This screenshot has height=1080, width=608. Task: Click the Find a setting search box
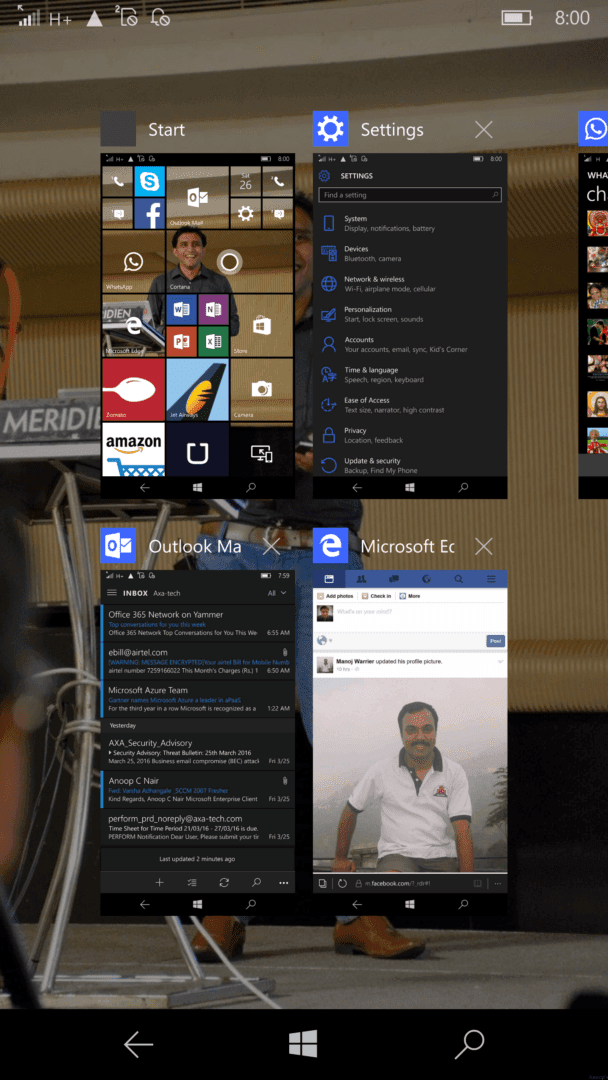pos(410,195)
